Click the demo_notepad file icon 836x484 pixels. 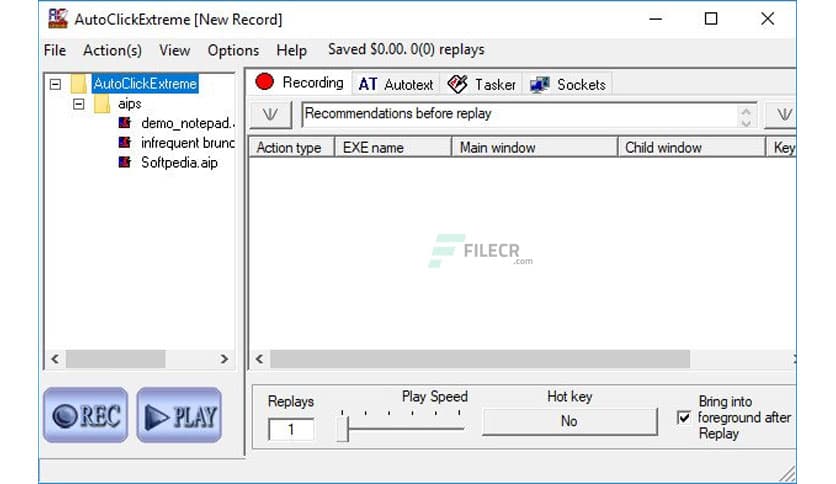pyautogui.click(x=125, y=123)
